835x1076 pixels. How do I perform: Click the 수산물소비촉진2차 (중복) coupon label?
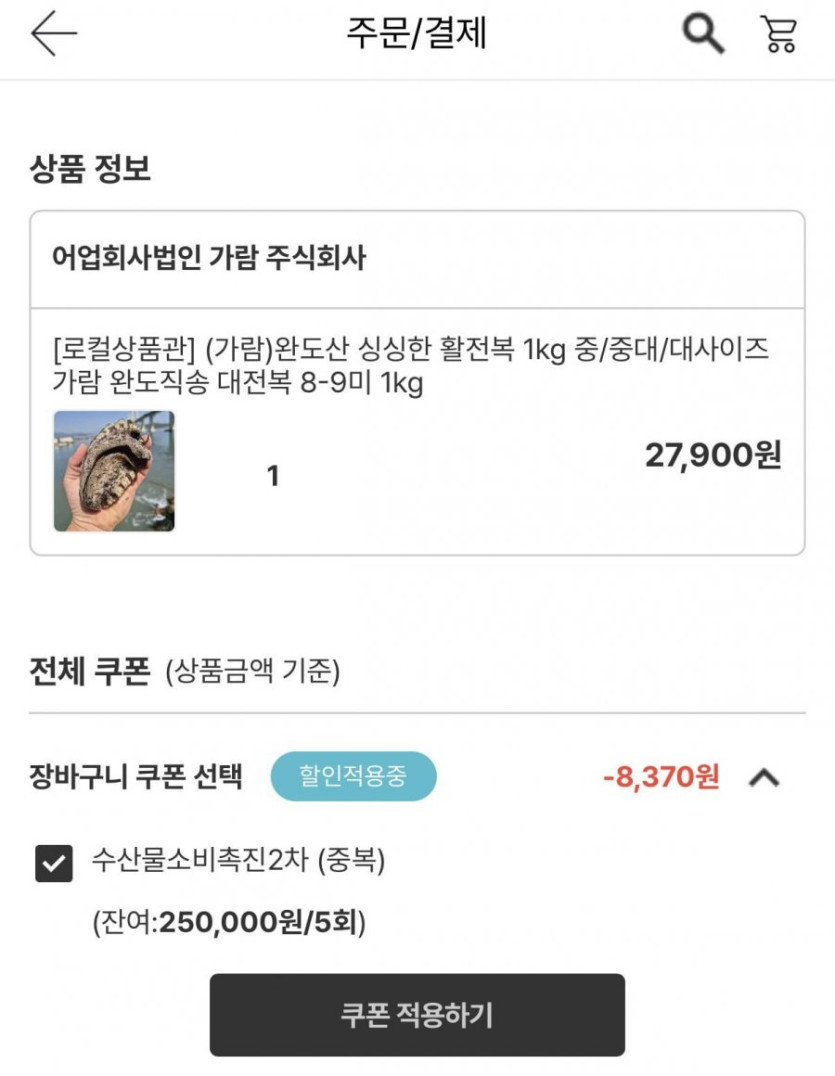[x=238, y=860]
